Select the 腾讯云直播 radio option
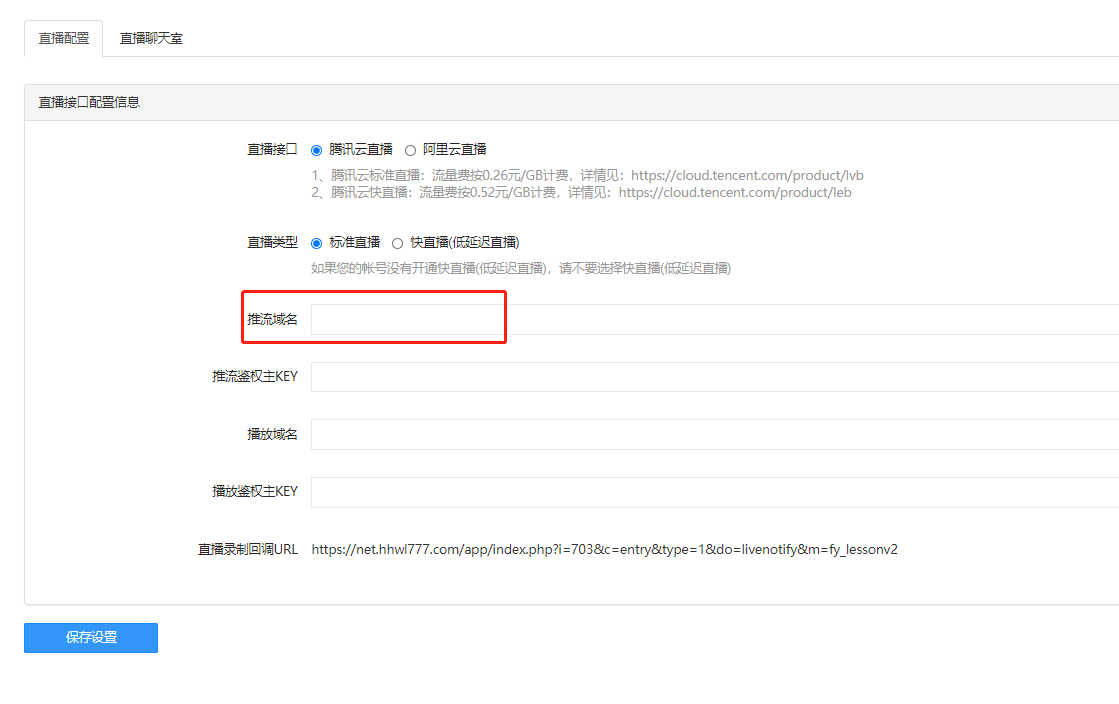The height and width of the screenshot is (704, 1119). [316, 151]
